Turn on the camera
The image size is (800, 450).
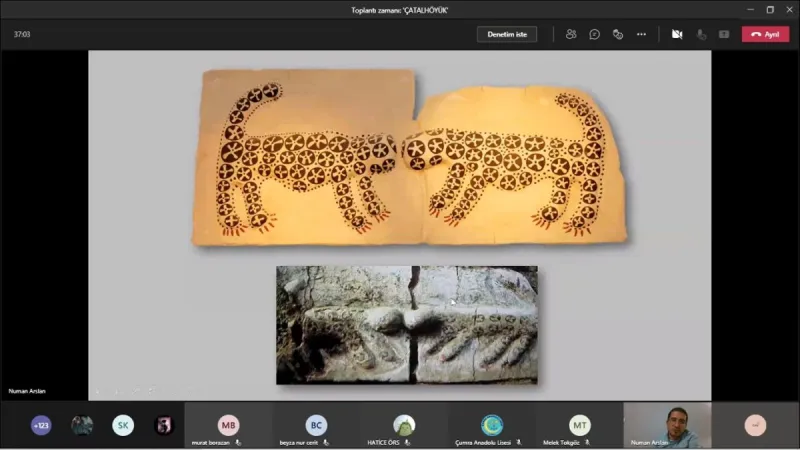tap(677, 34)
